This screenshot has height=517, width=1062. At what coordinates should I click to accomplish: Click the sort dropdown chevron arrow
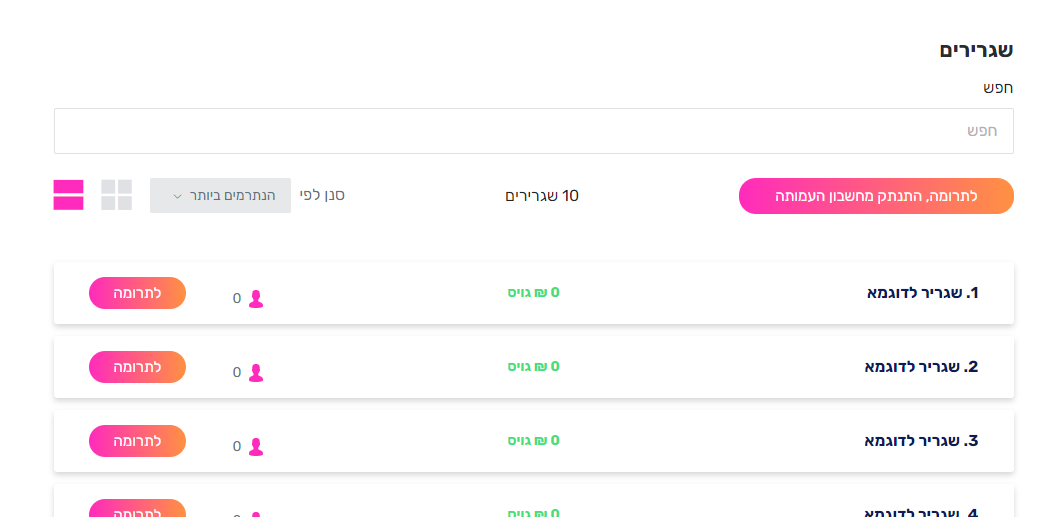(x=177, y=197)
